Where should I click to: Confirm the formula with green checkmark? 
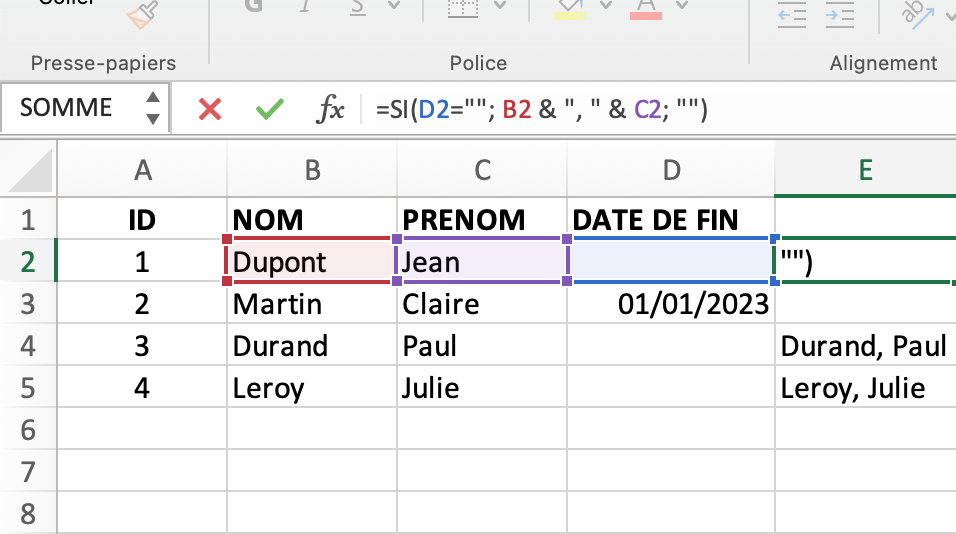[269, 109]
